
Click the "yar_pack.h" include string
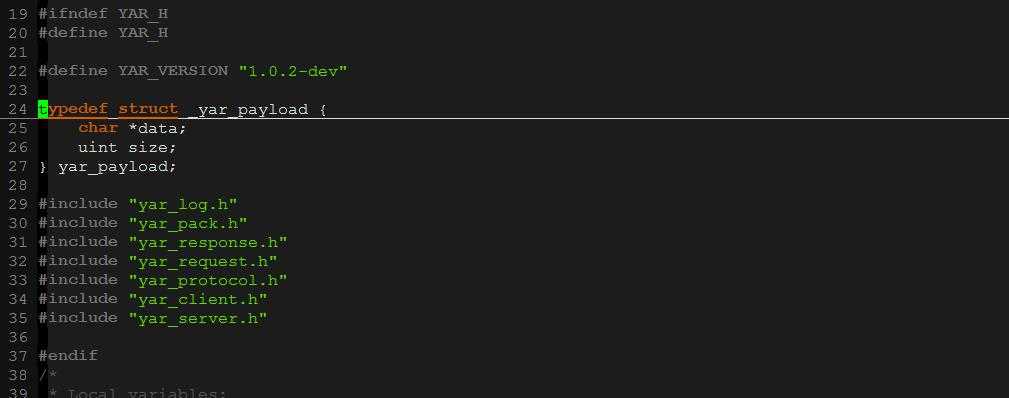coord(188,223)
